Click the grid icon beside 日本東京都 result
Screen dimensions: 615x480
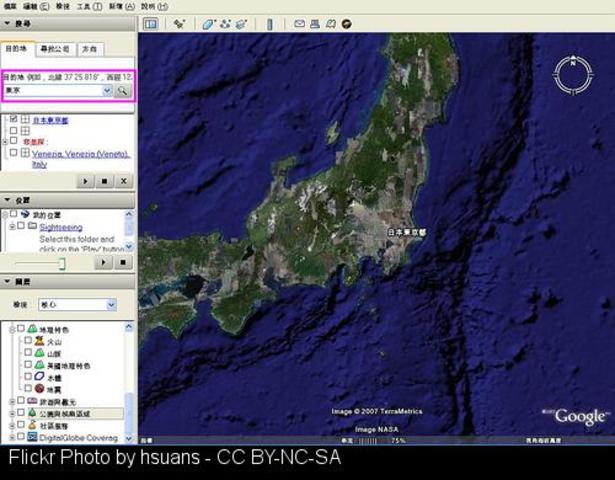[25, 119]
